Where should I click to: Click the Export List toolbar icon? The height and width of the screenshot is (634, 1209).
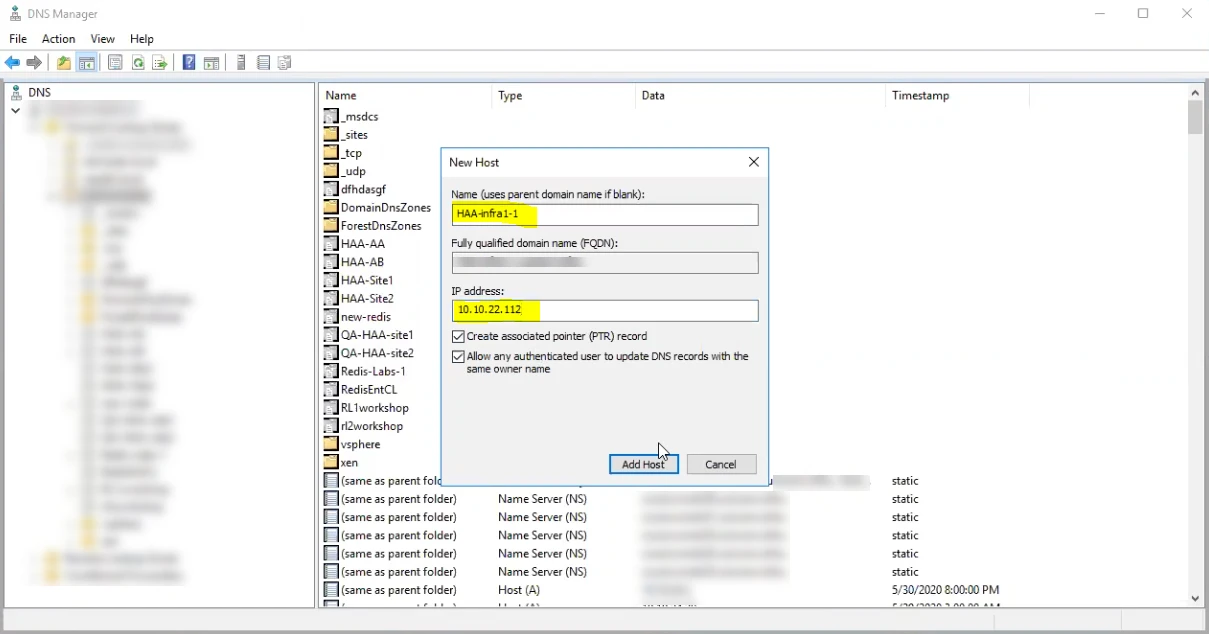pos(159,63)
